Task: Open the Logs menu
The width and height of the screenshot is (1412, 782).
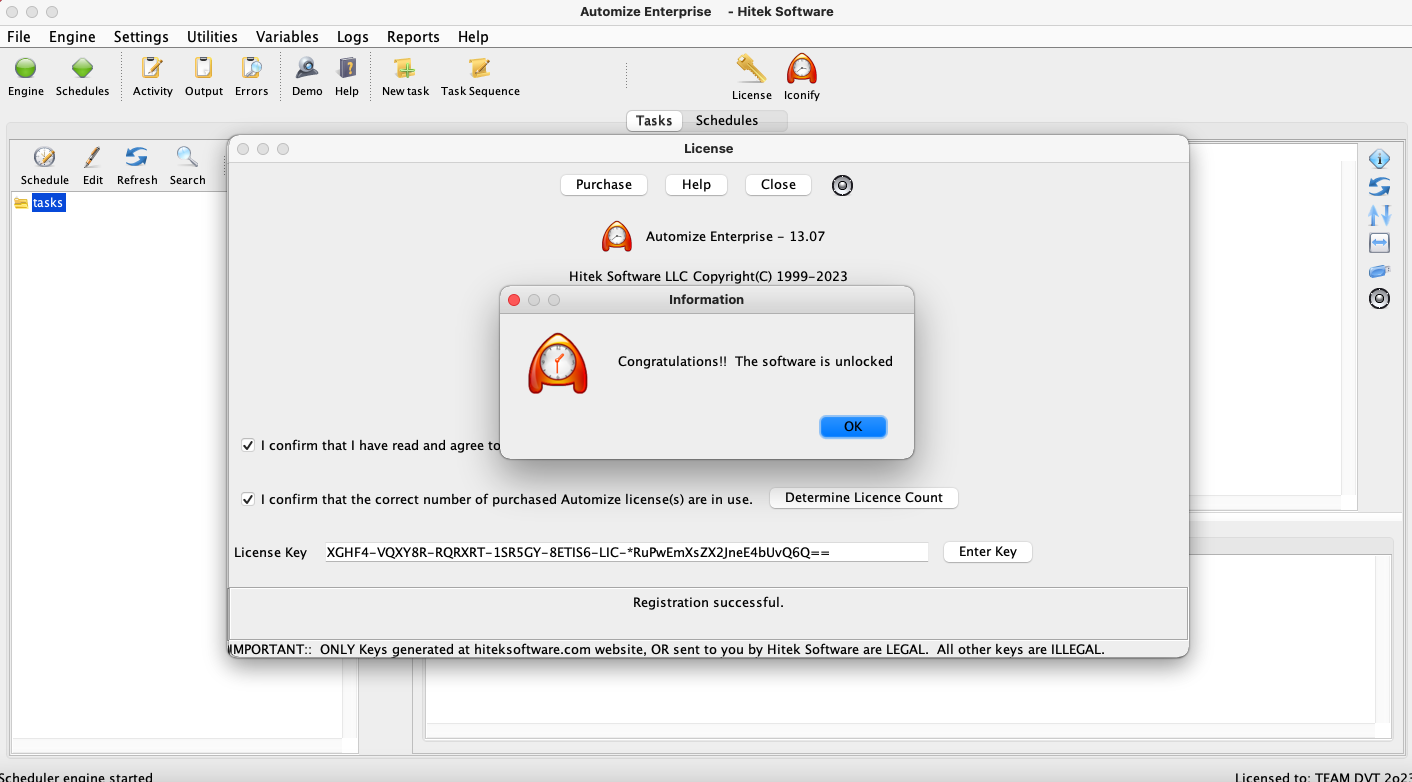Action: click(353, 37)
